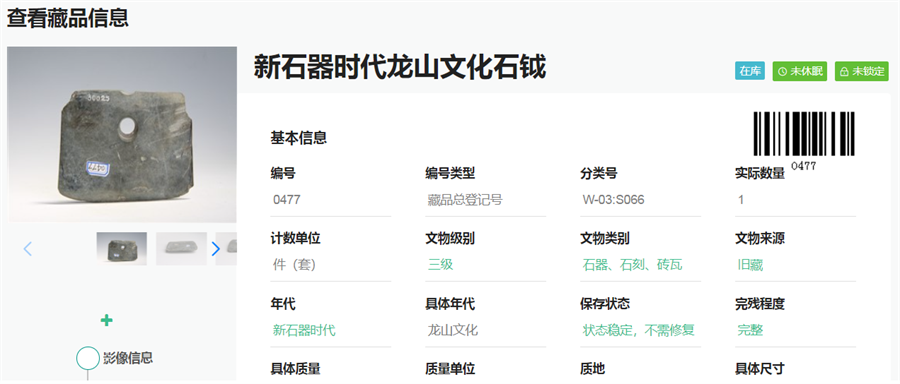
Task: Show next image with right chevron
Action: tap(216, 249)
